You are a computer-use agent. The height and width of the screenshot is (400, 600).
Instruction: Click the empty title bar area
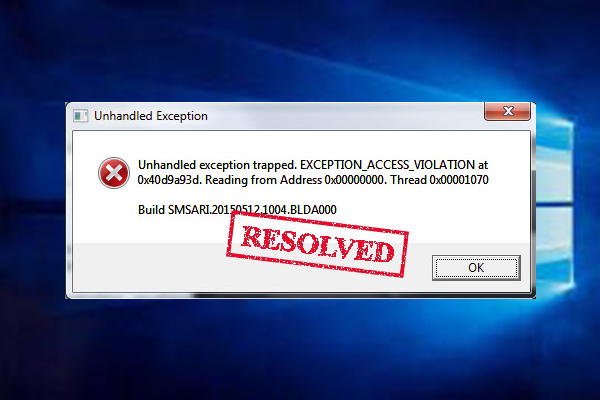(x=344, y=116)
